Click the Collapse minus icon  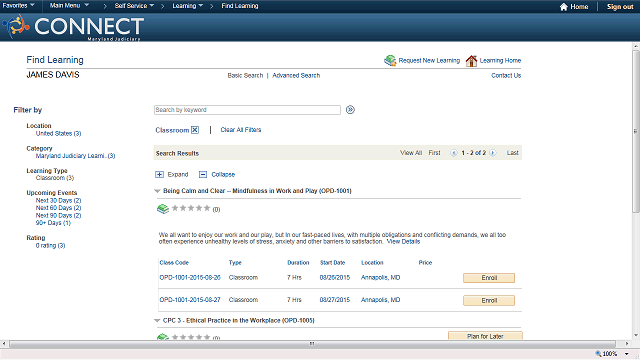203,175
